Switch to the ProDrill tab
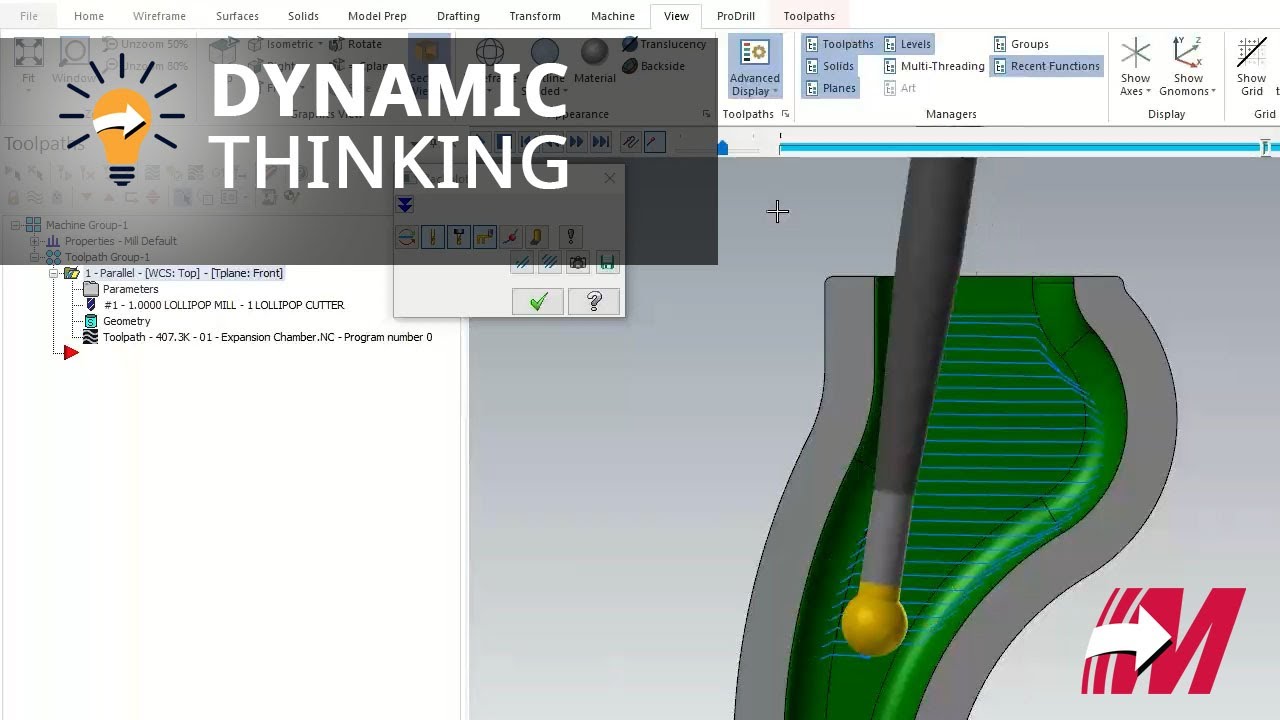This screenshot has width=1280, height=720. [736, 16]
